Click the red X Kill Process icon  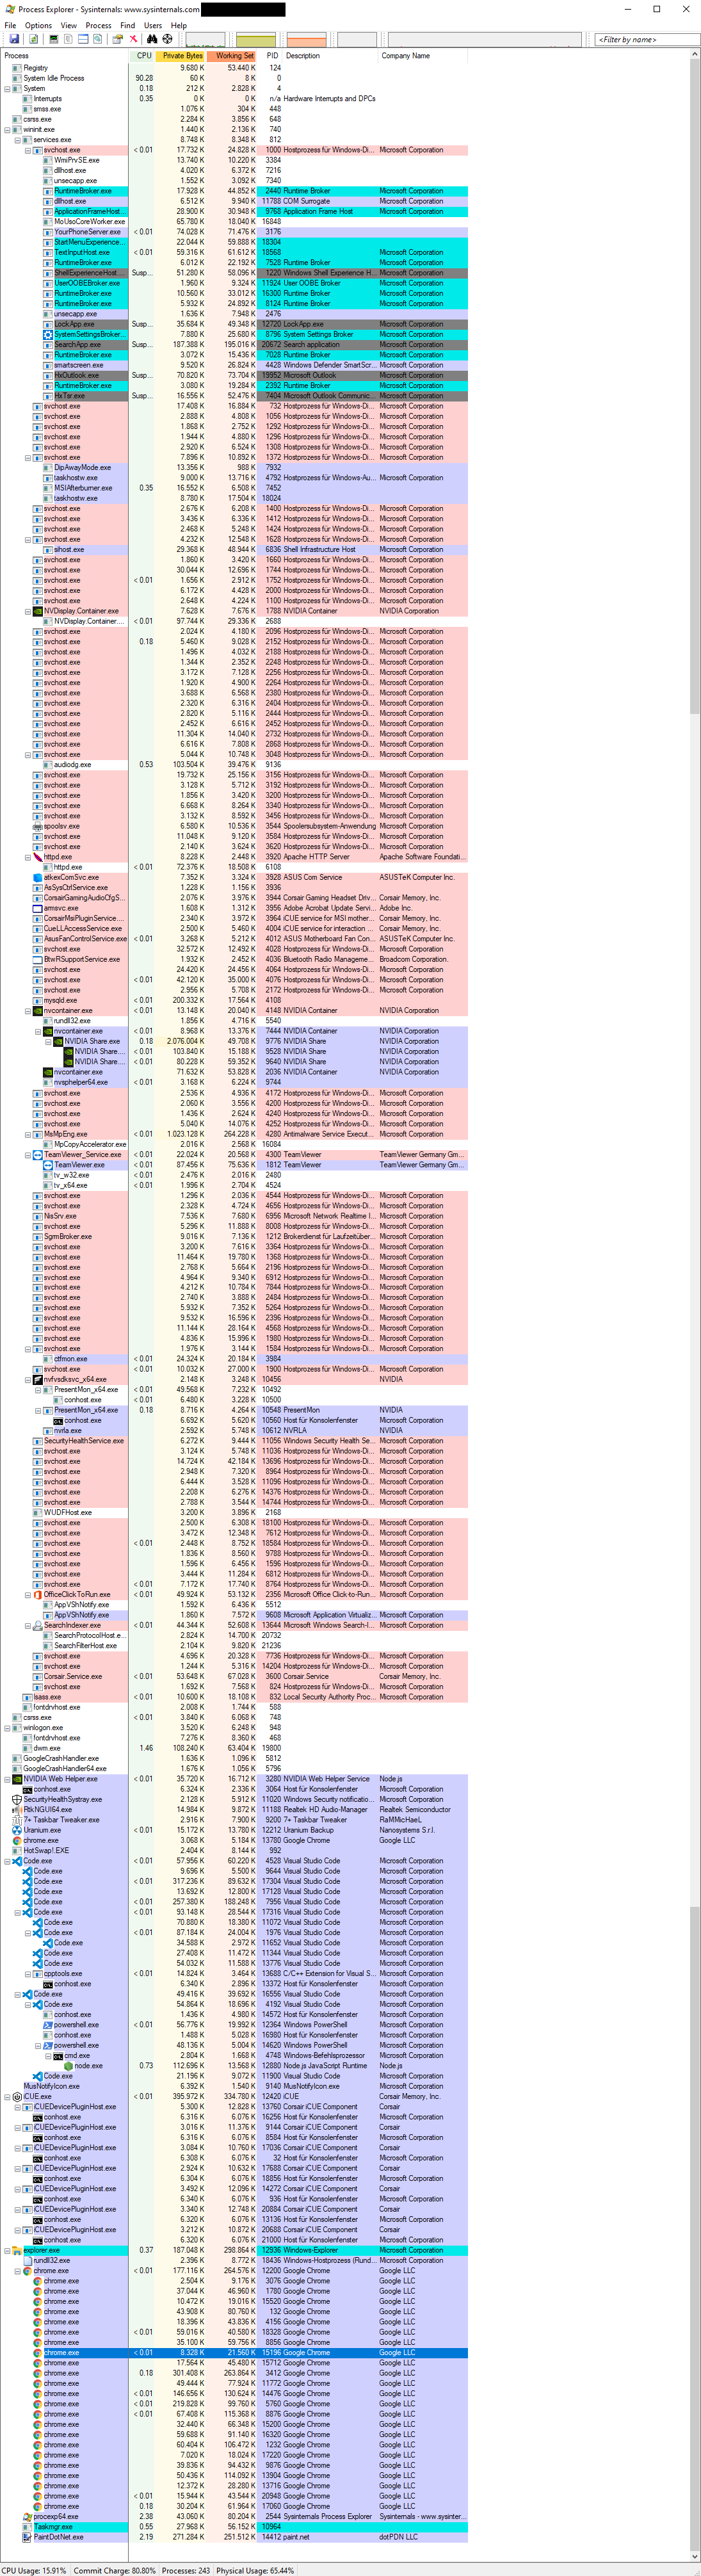[133, 39]
